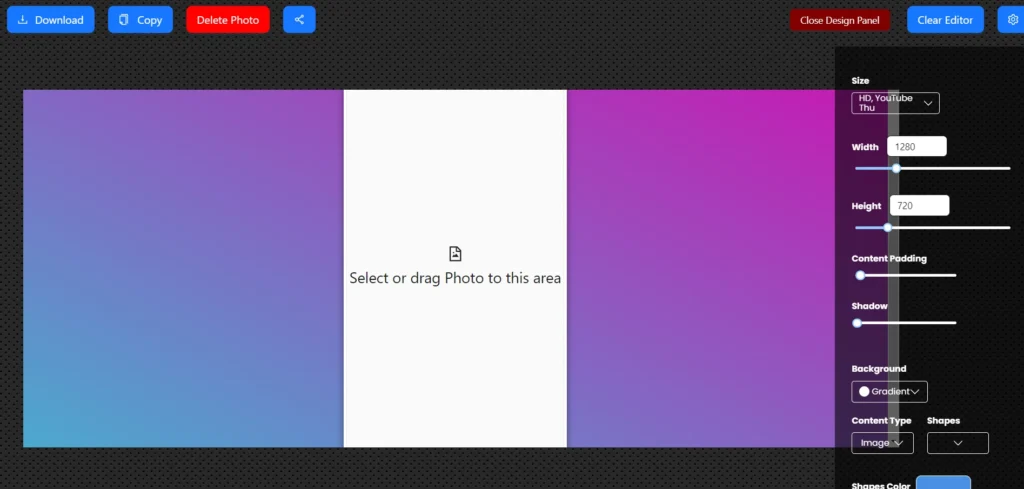Viewport: 1024px width, 489px height.
Task: Click the Content Padding slider handle
Action: [x=860, y=275]
